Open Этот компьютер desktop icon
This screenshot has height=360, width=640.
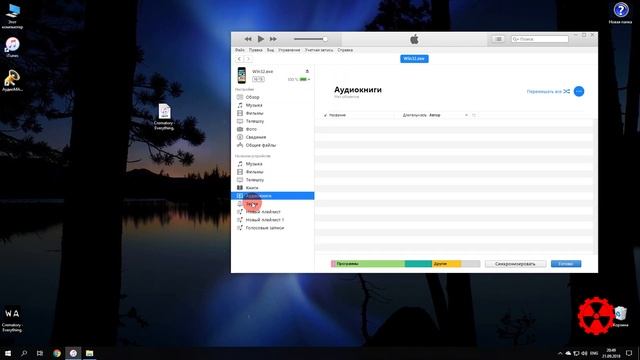12,16
